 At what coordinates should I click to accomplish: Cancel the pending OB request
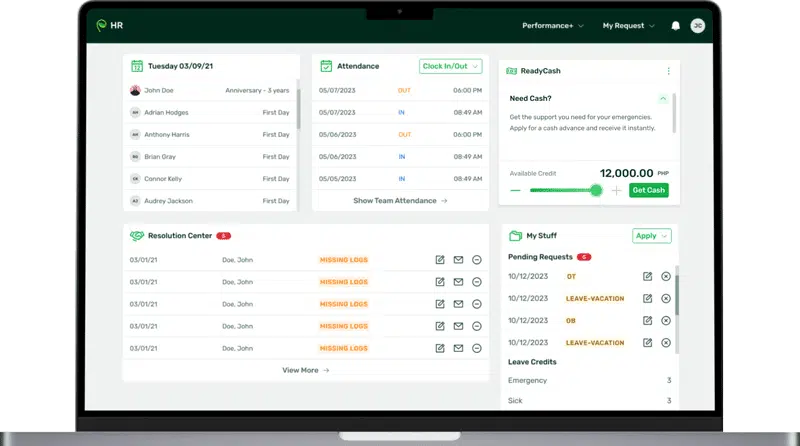coord(666,320)
